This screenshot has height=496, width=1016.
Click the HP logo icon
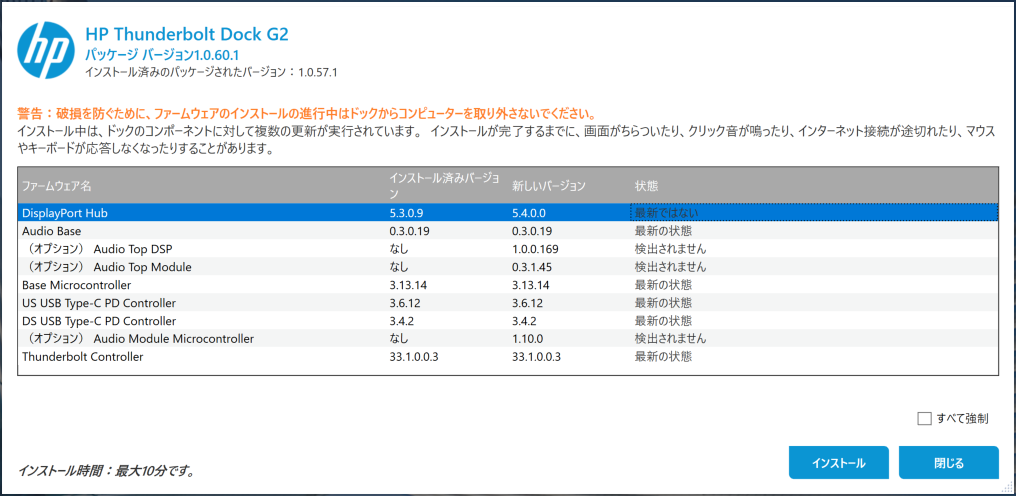click(46, 51)
